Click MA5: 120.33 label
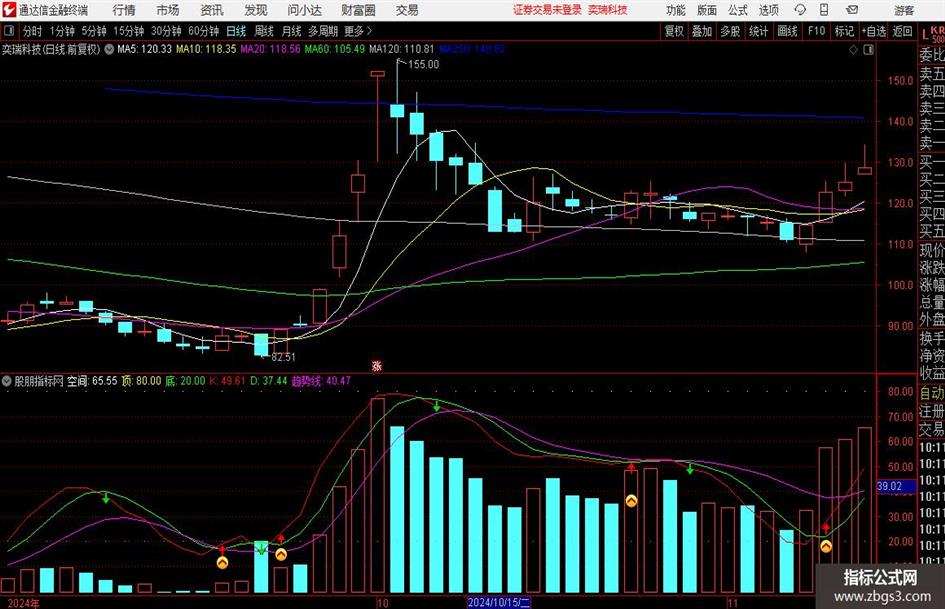 click(x=144, y=49)
